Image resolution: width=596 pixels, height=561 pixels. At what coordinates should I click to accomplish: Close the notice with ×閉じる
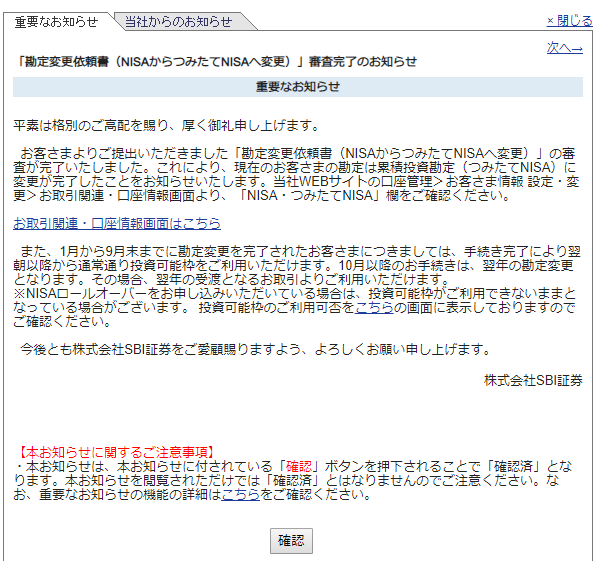tap(569, 21)
